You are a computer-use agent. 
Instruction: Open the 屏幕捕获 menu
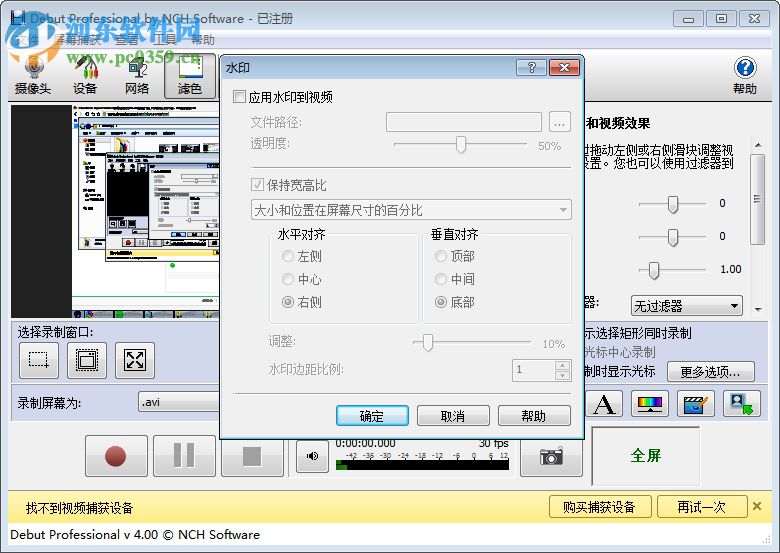[x=77, y=40]
